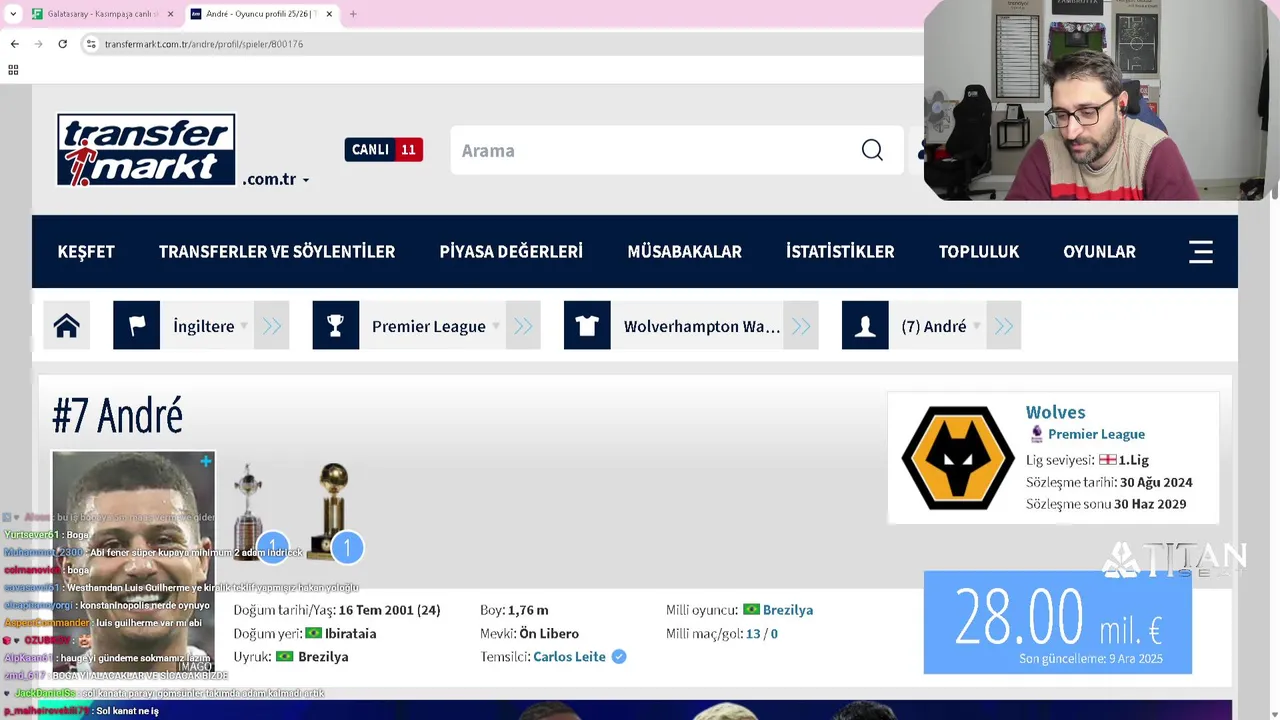Click the double arrow after İngiltere
The image size is (1280, 720).
272,326
